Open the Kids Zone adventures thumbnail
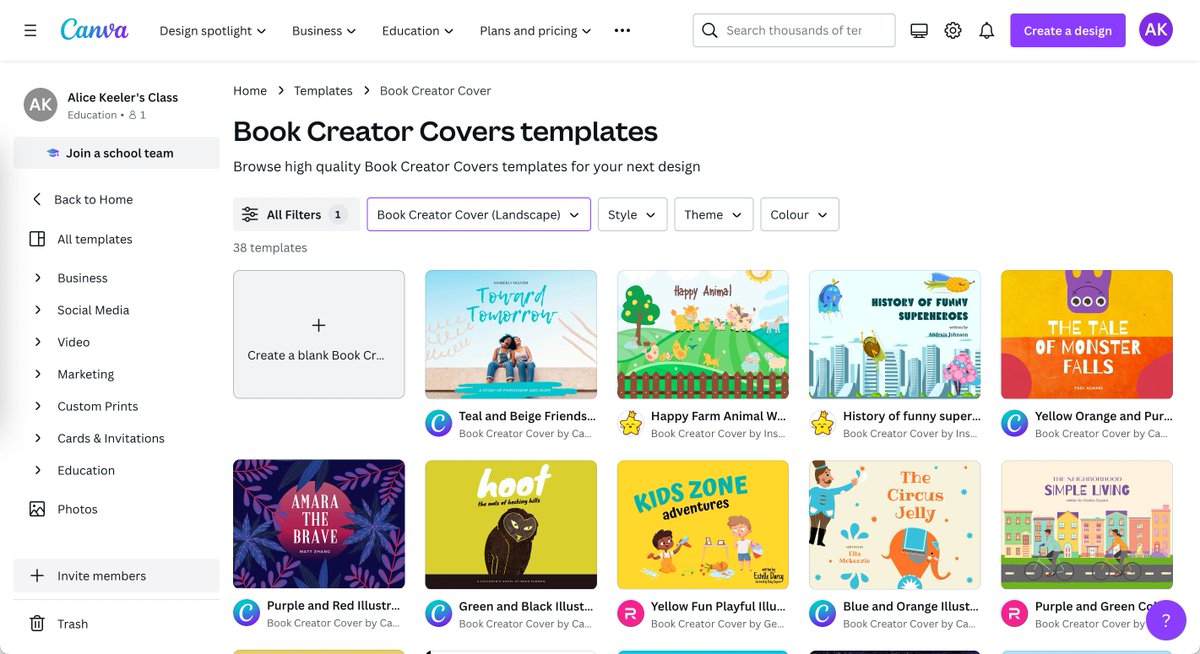This screenshot has height=654, width=1200. tap(703, 524)
